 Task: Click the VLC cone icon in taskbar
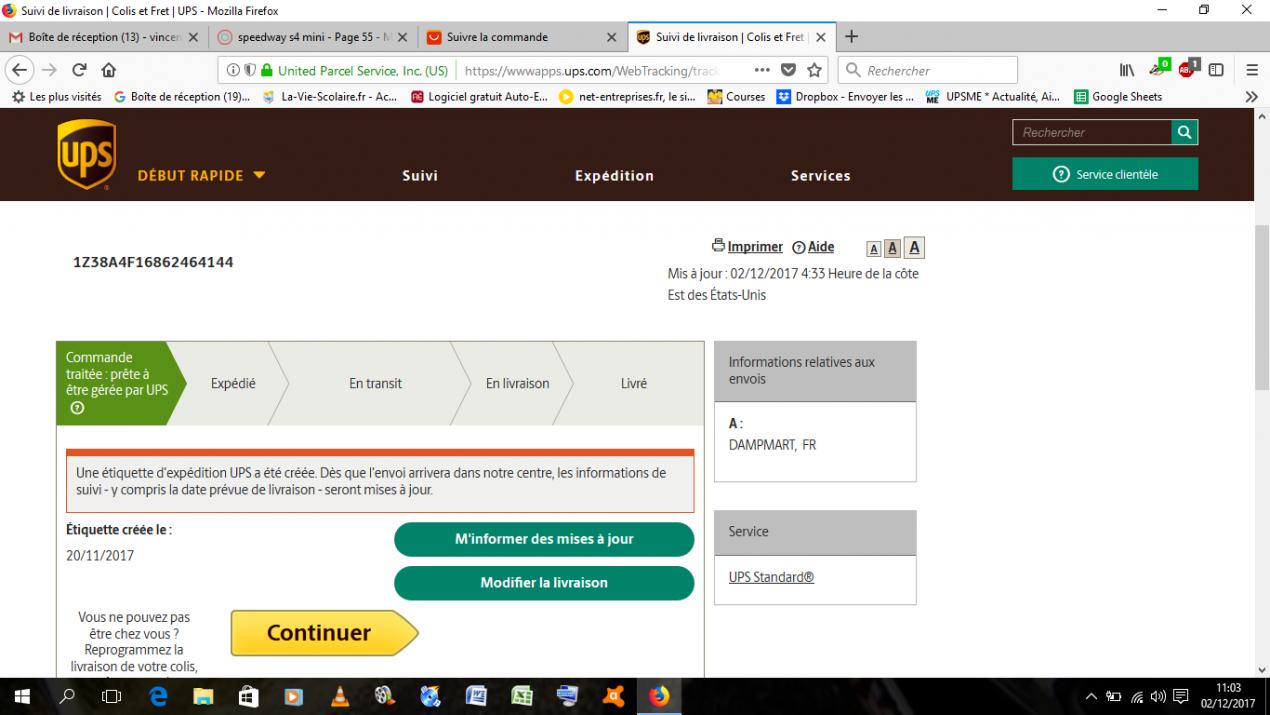click(340, 697)
